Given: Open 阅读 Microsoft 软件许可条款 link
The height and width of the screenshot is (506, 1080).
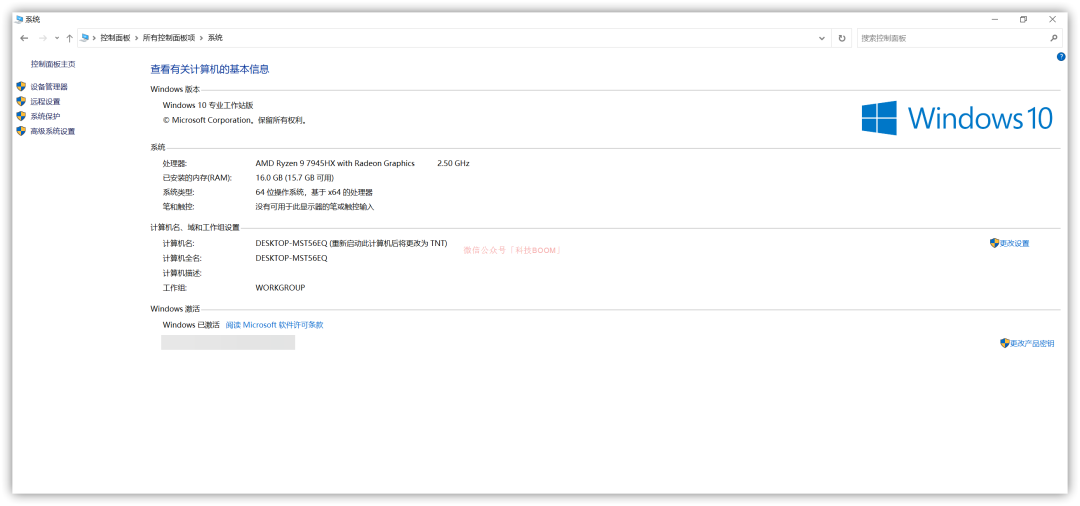Looking at the screenshot, I should click(274, 325).
